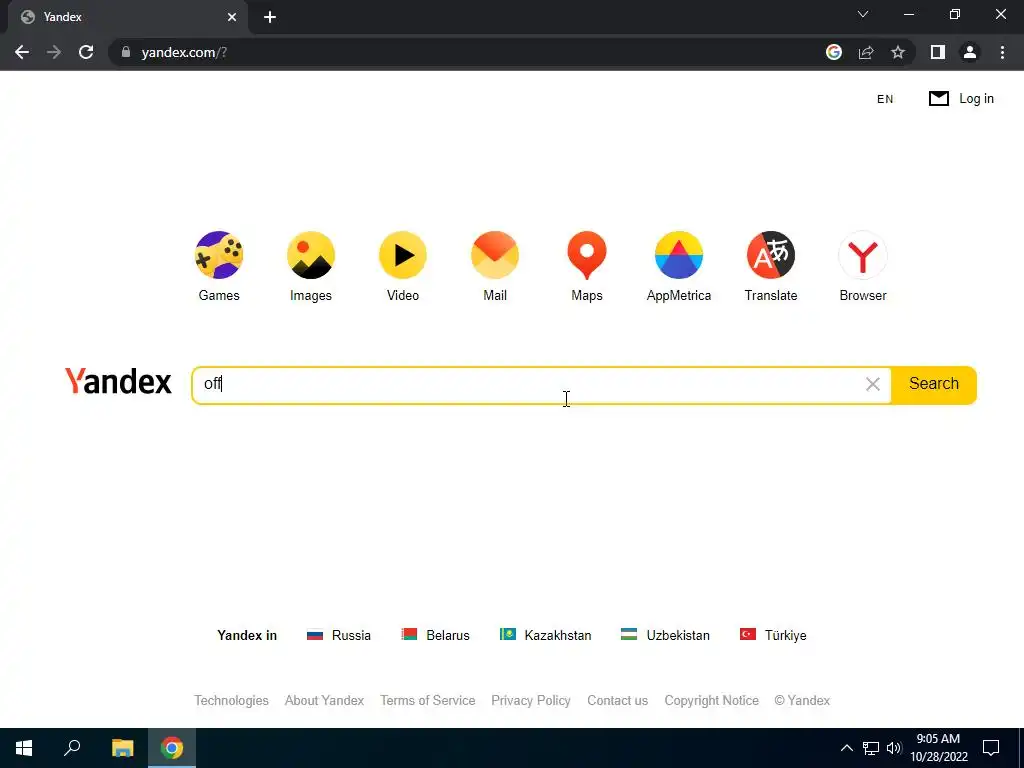The image size is (1024, 768).
Task: Click the yellow Search button
Action: pos(934,385)
